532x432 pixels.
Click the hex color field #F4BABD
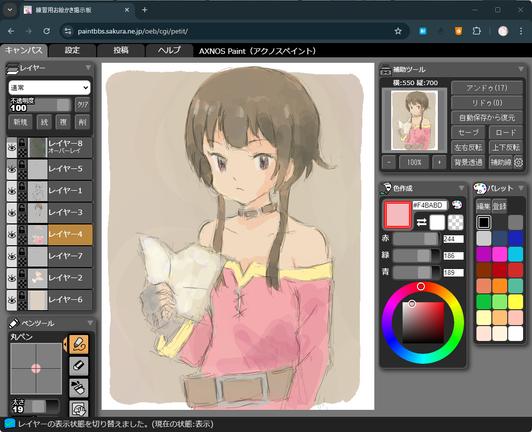pos(430,205)
